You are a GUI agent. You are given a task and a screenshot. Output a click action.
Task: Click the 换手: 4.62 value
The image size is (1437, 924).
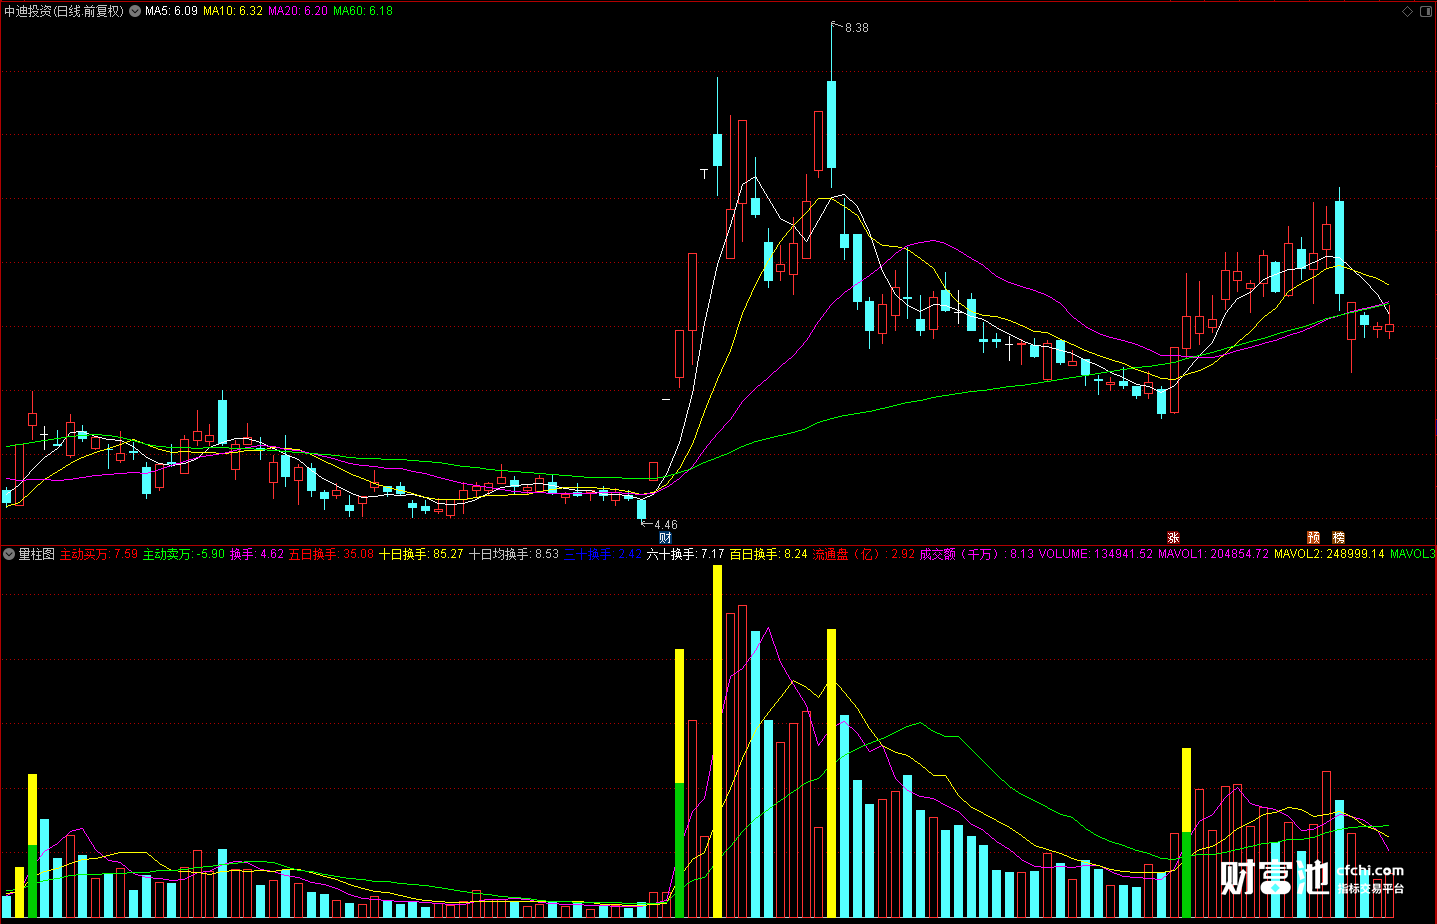tap(257, 554)
